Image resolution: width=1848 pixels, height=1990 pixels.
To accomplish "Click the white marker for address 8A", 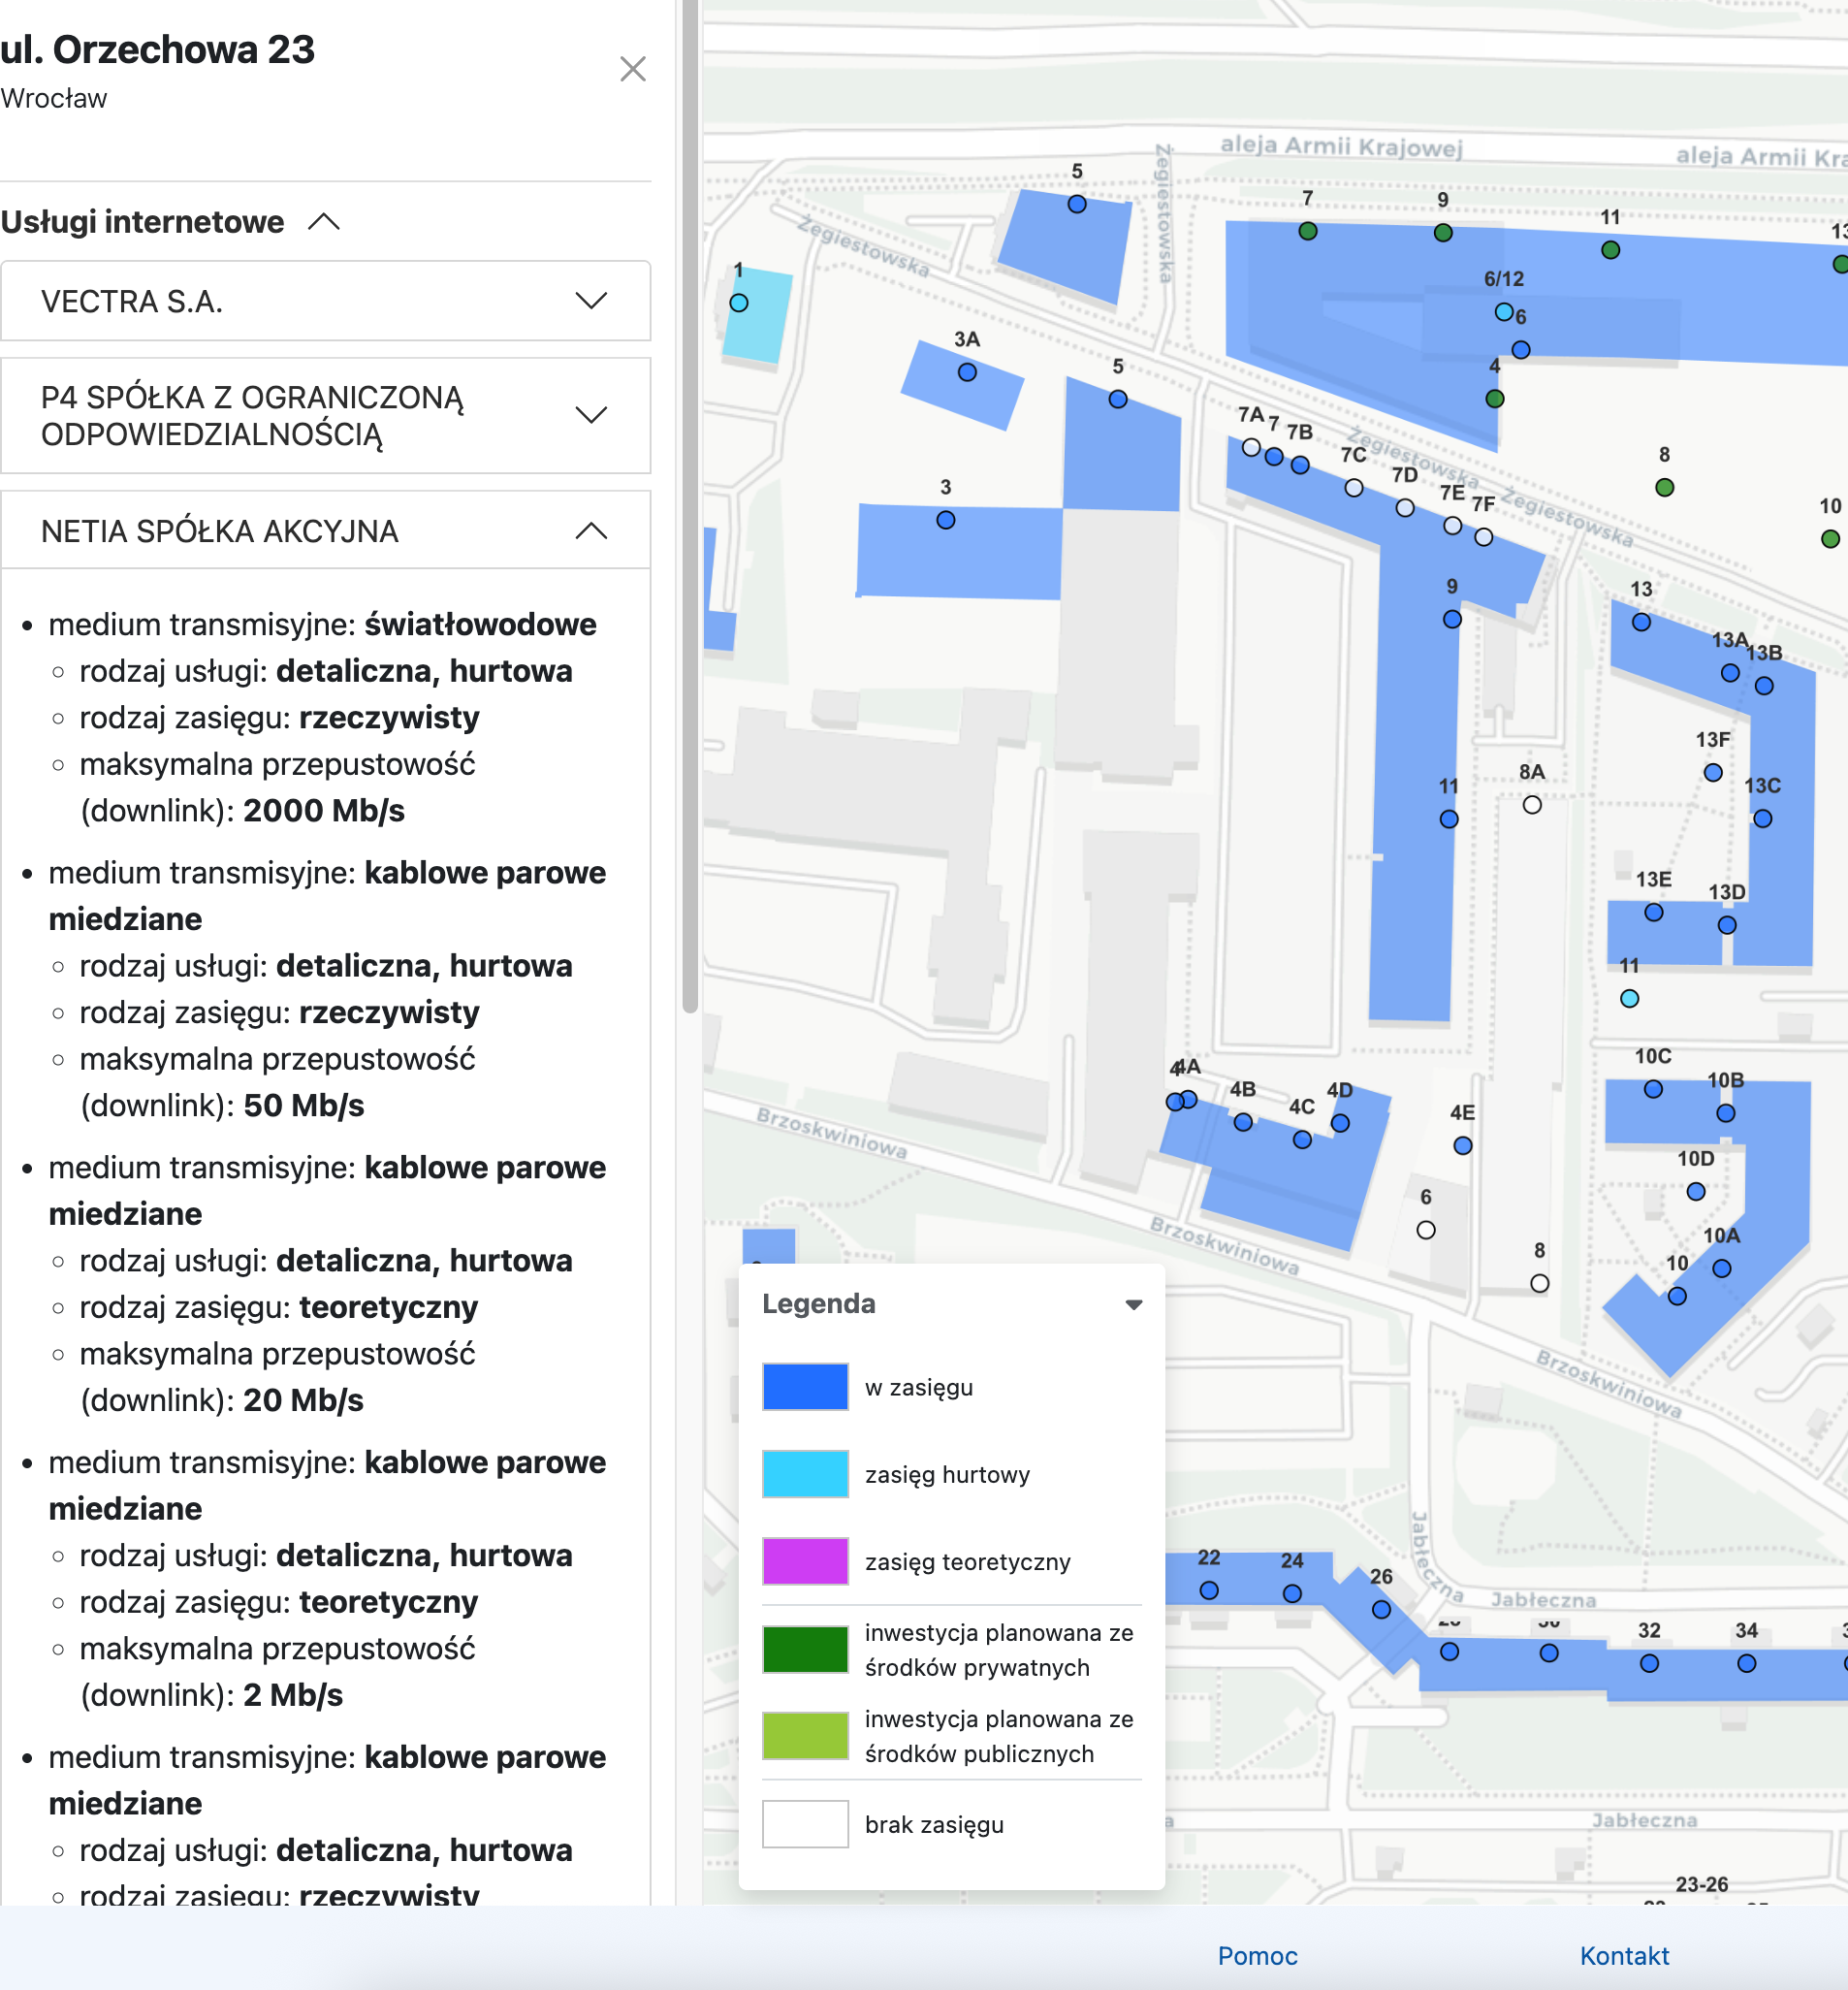I will tap(1532, 805).
